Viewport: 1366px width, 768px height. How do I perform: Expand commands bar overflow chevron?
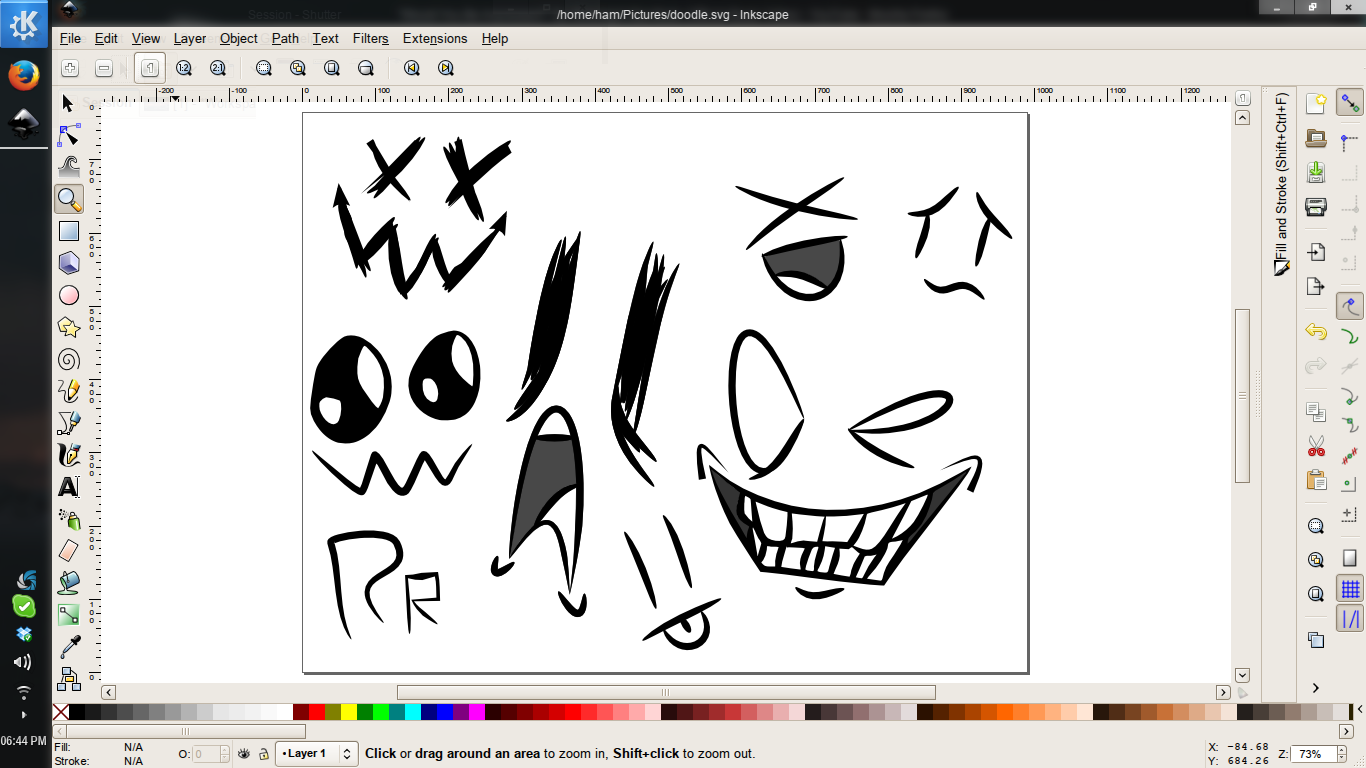(1316, 687)
